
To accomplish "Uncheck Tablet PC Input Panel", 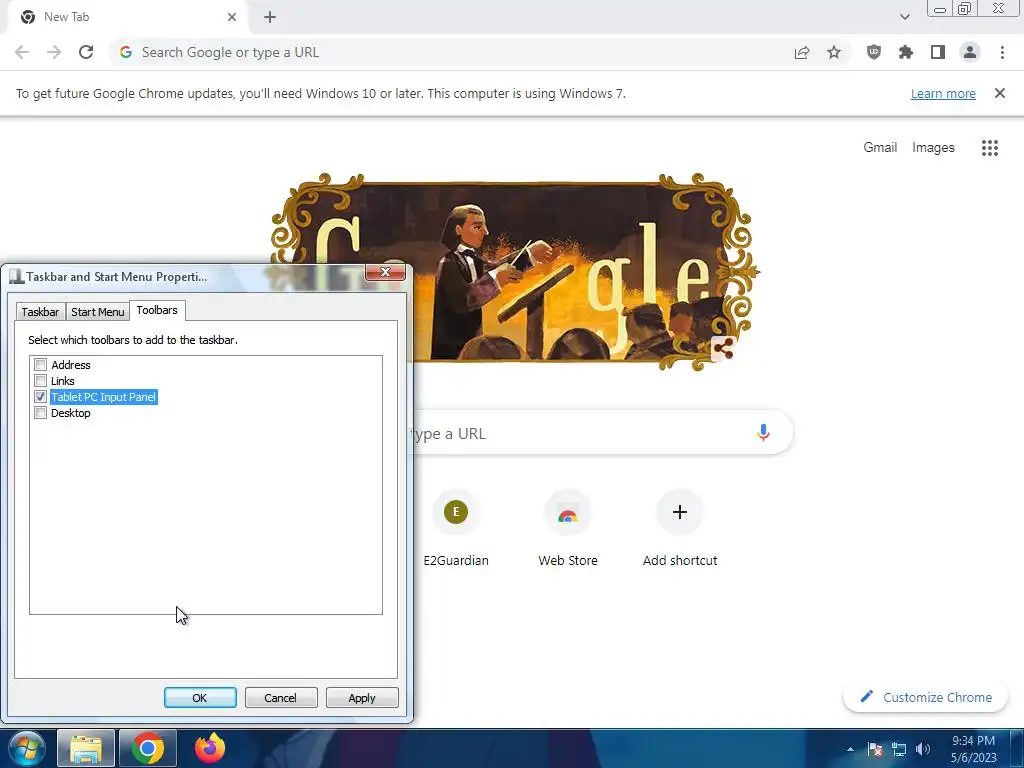I will [x=40, y=396].
